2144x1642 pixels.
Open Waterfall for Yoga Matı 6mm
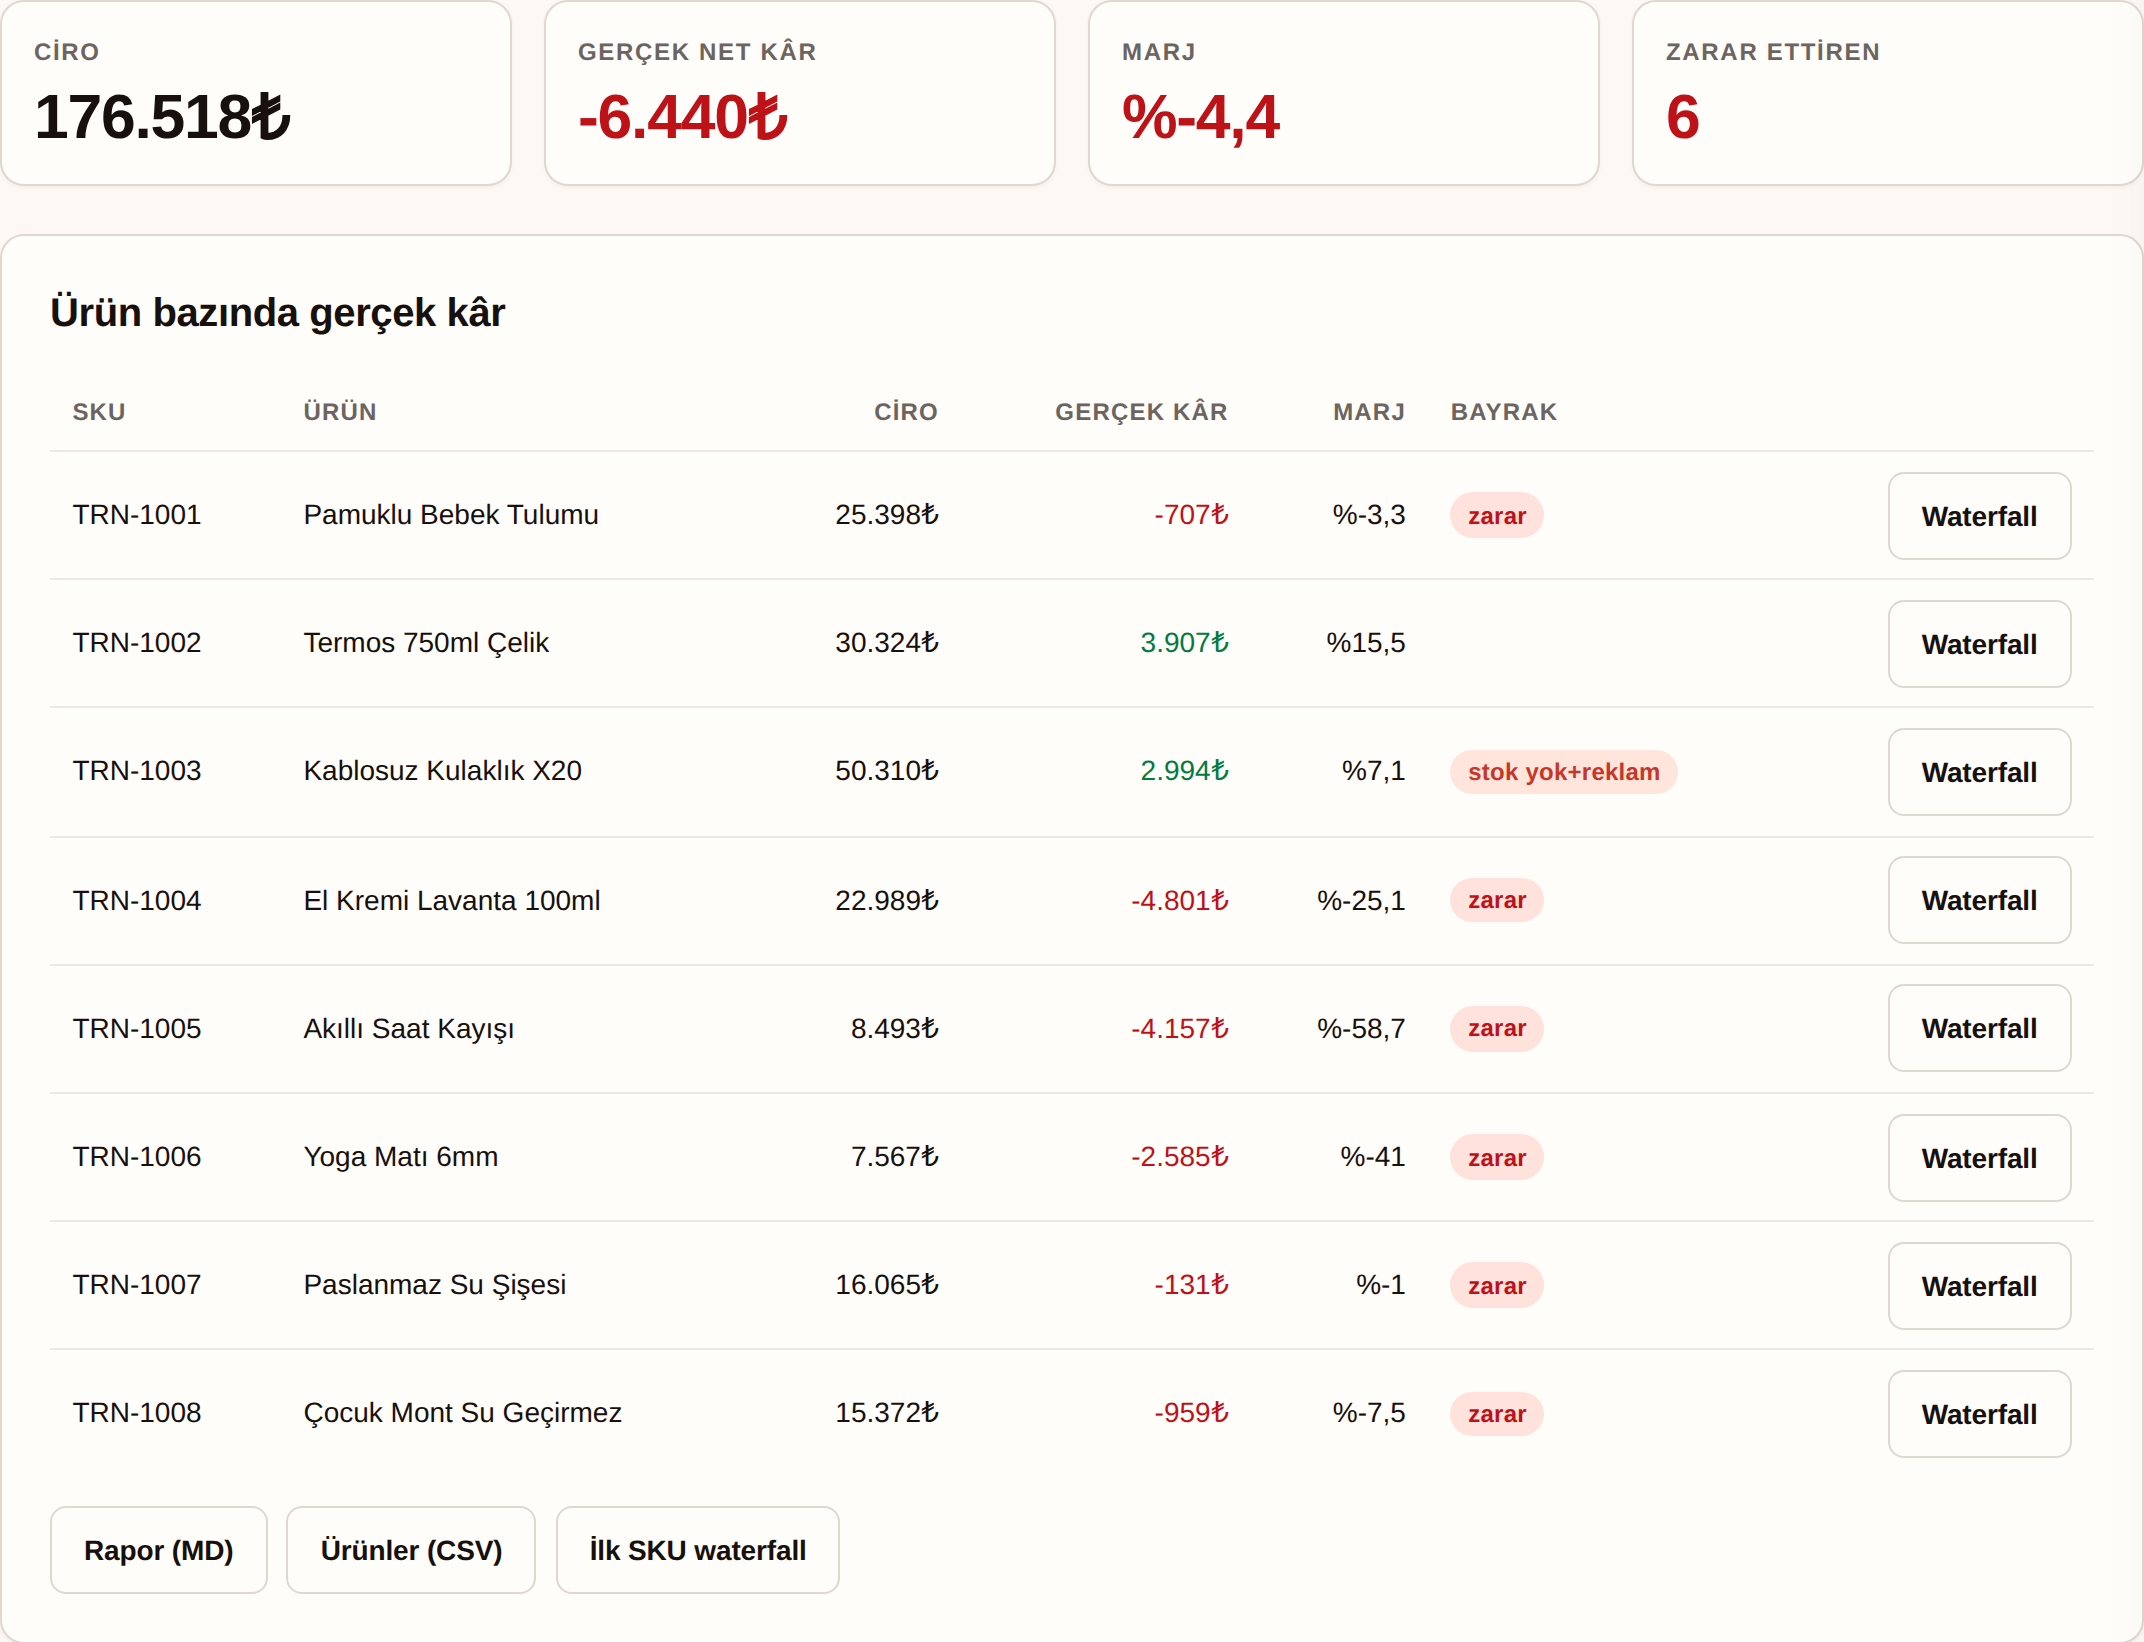point(1979,1158)
